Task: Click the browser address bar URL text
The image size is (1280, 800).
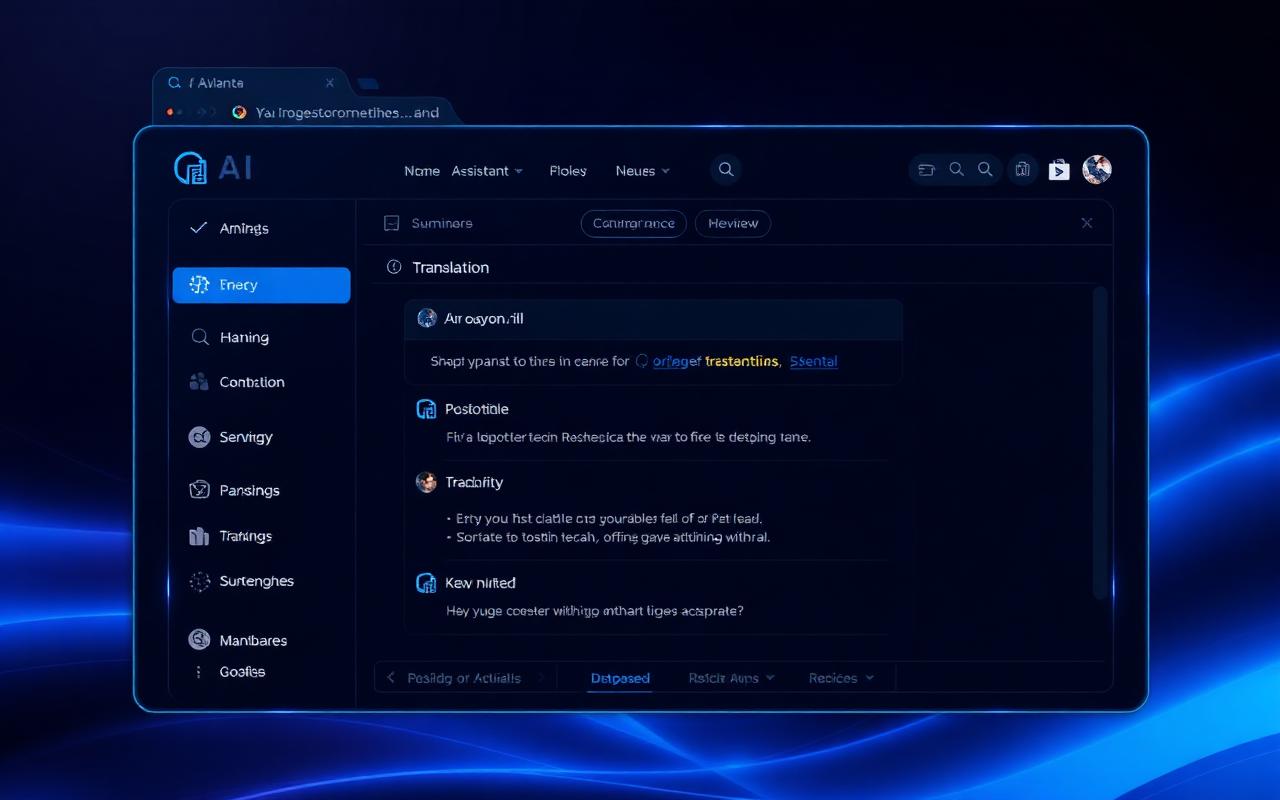Action: [x=347, y=113]
